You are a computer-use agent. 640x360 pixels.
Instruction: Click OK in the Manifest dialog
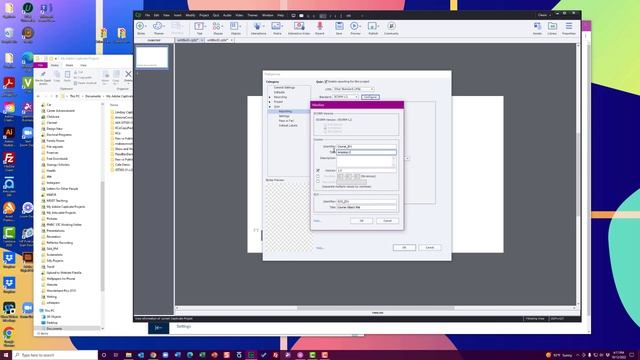361,221
